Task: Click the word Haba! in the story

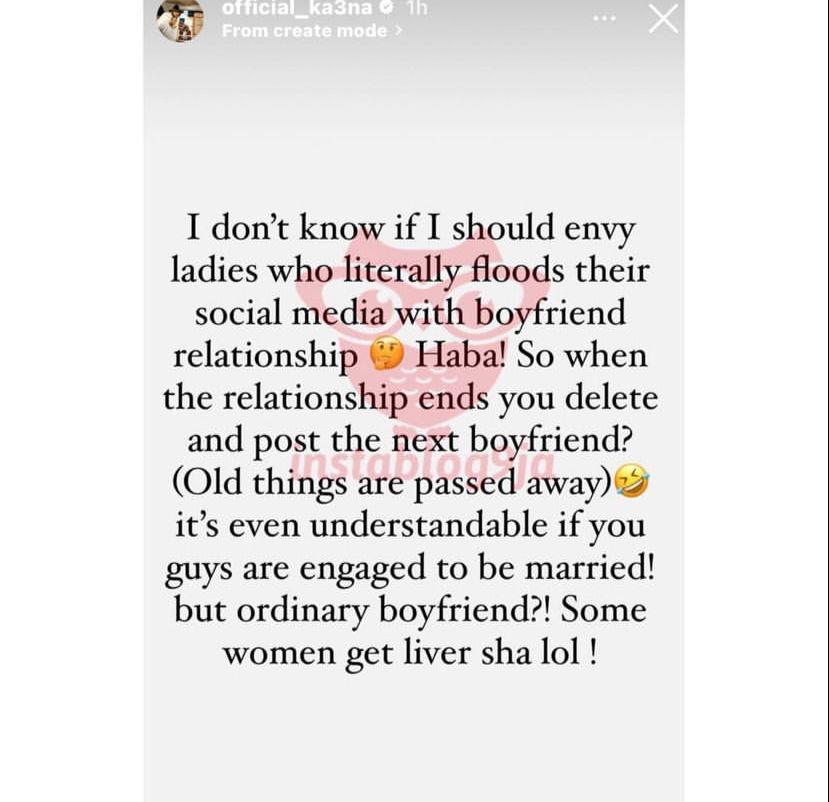Action: point(460,355)
